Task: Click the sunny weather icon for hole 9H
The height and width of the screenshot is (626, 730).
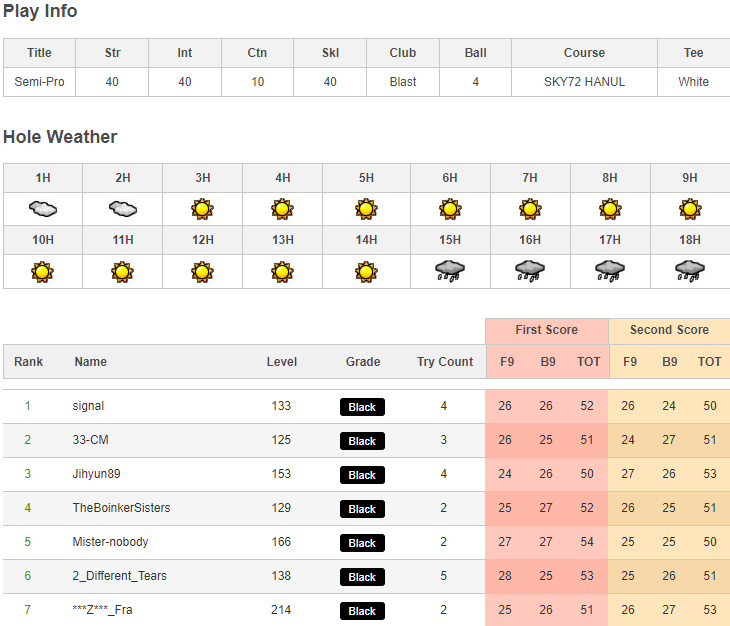Action: coord(690,209)
